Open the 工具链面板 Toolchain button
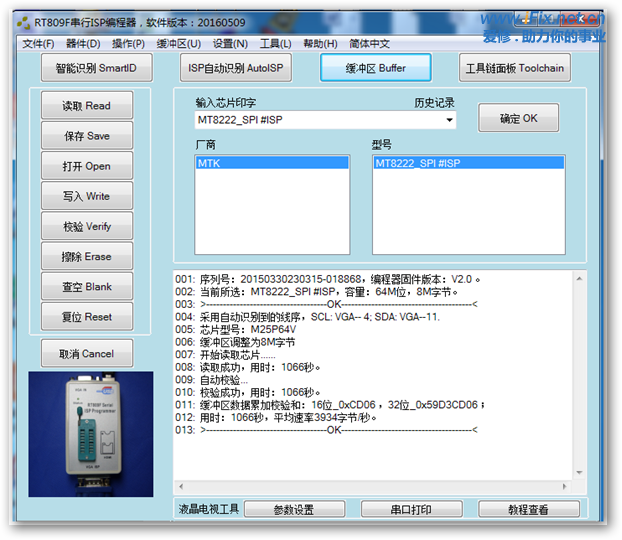Screen dimensions: 622x540 (x=515, y=68)
